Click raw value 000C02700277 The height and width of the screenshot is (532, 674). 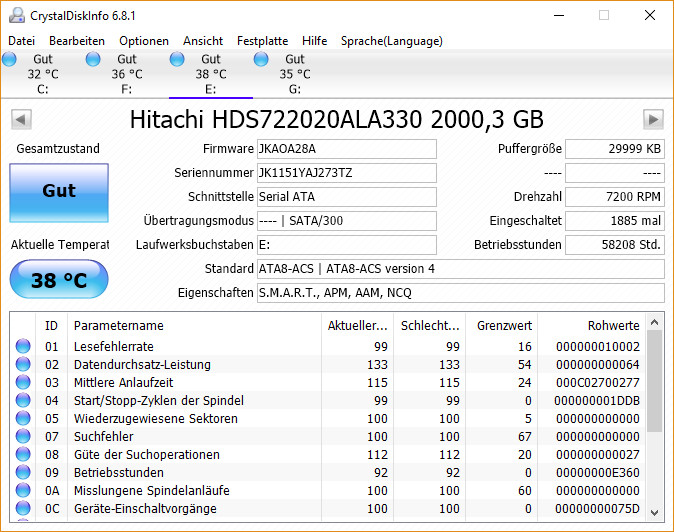(x=597, y=382)
